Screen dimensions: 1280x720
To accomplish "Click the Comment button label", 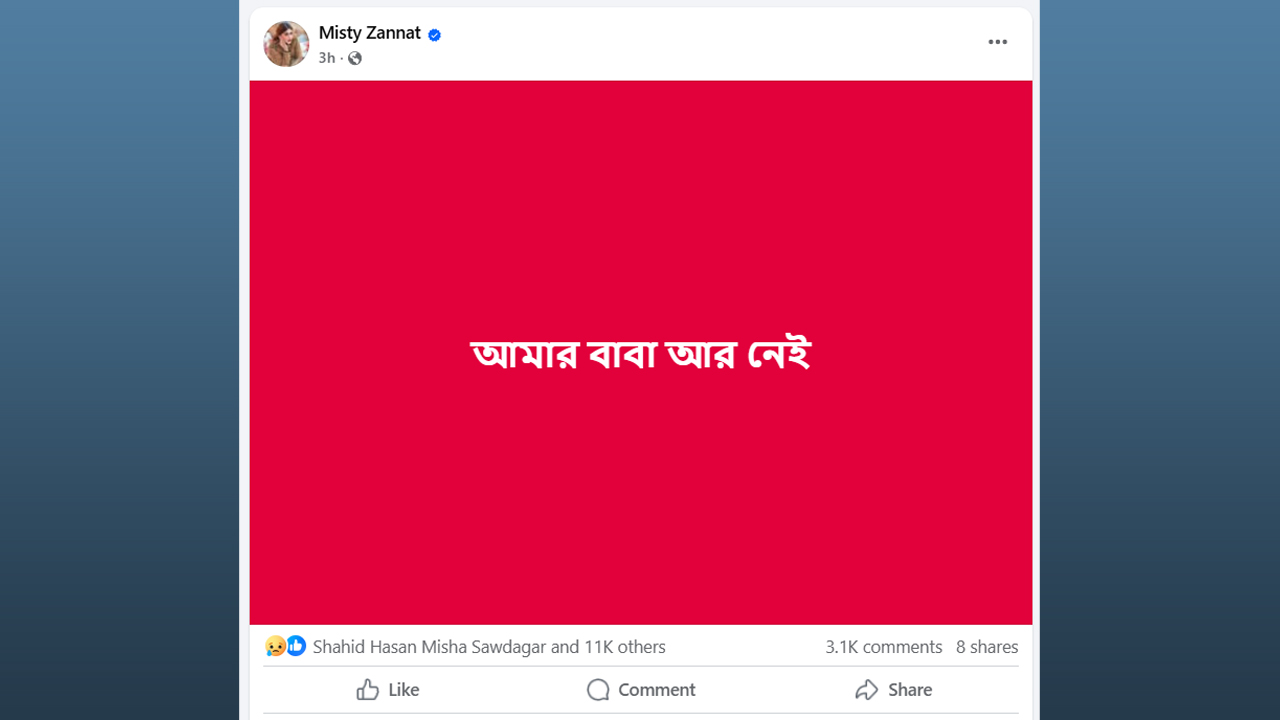I will [x=656, y=690].
